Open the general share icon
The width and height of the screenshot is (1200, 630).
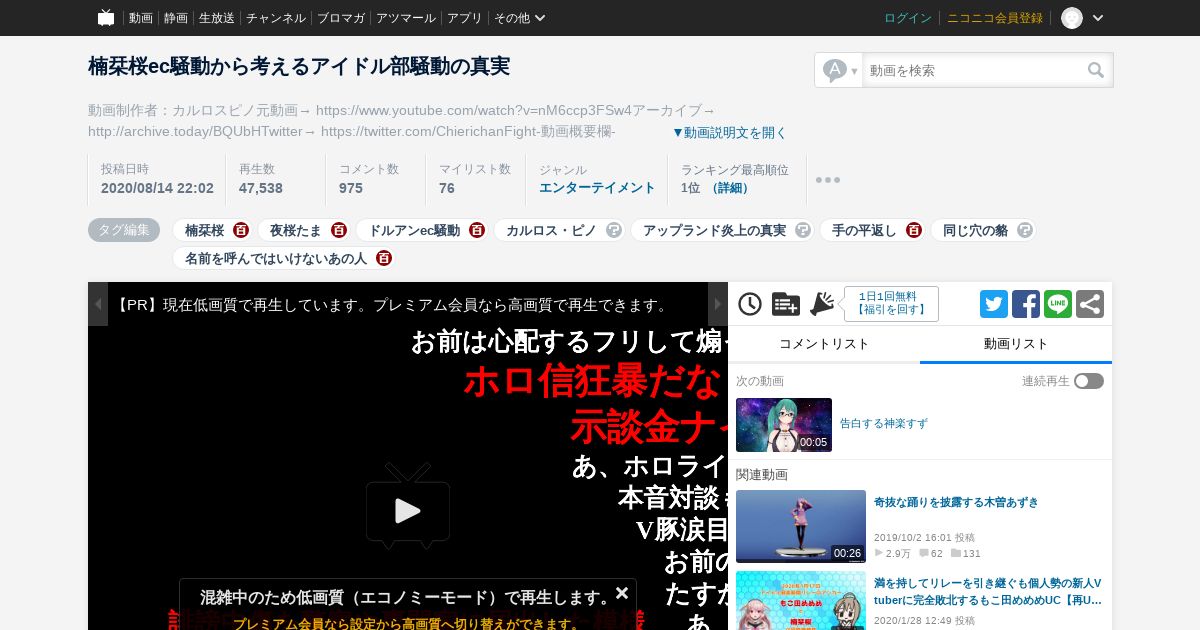pyautogui.click(x=1090, y=304)
